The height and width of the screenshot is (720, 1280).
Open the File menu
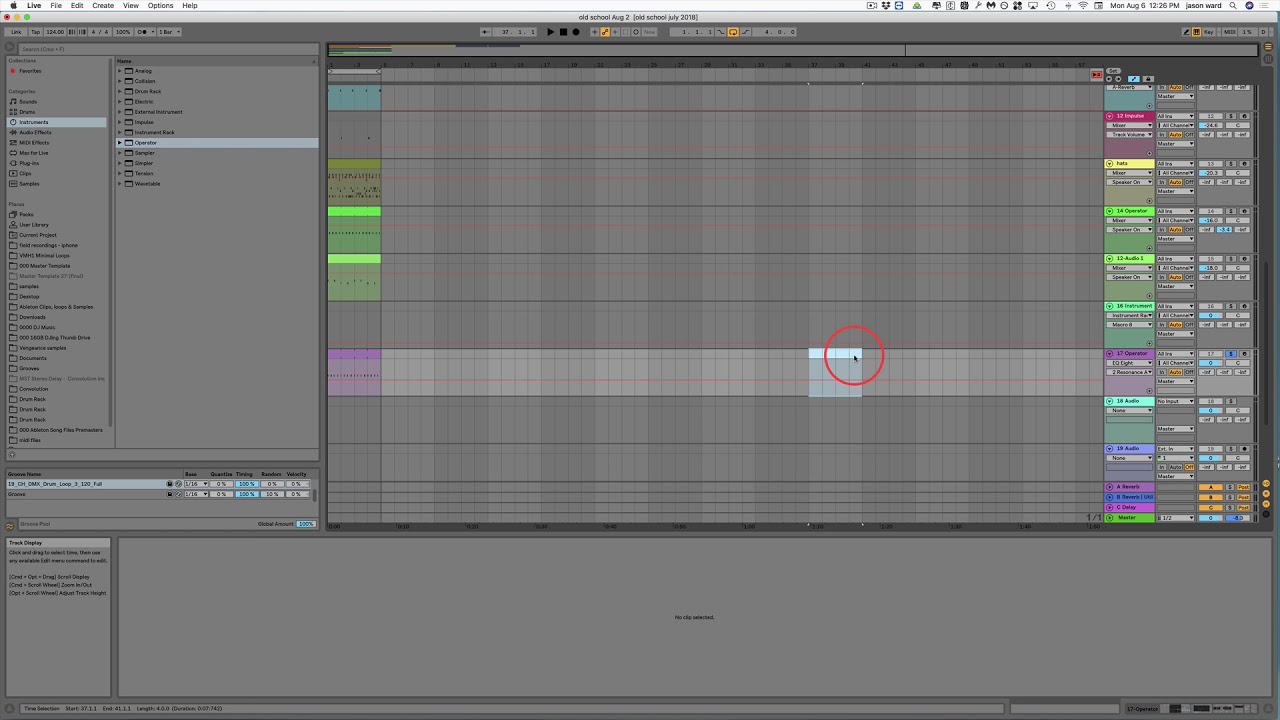point(56,6)
